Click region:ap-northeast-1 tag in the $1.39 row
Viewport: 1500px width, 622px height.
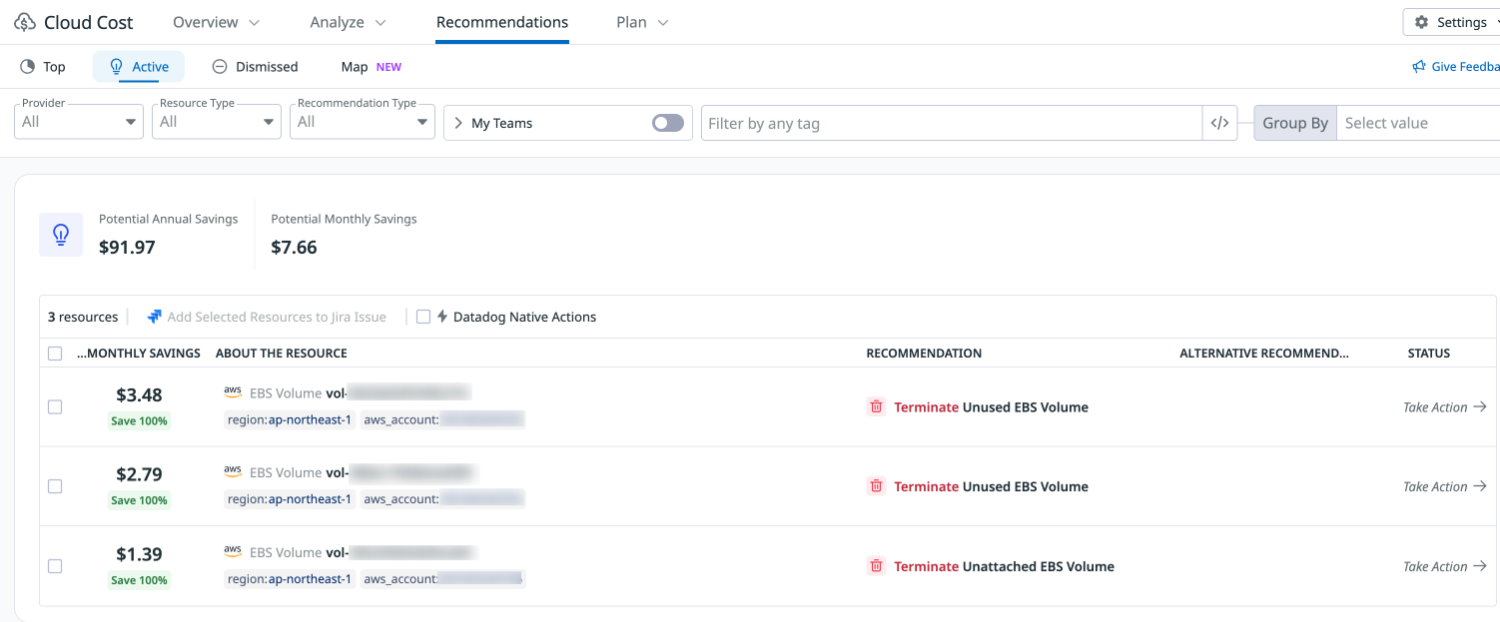[x=289, y=579]
